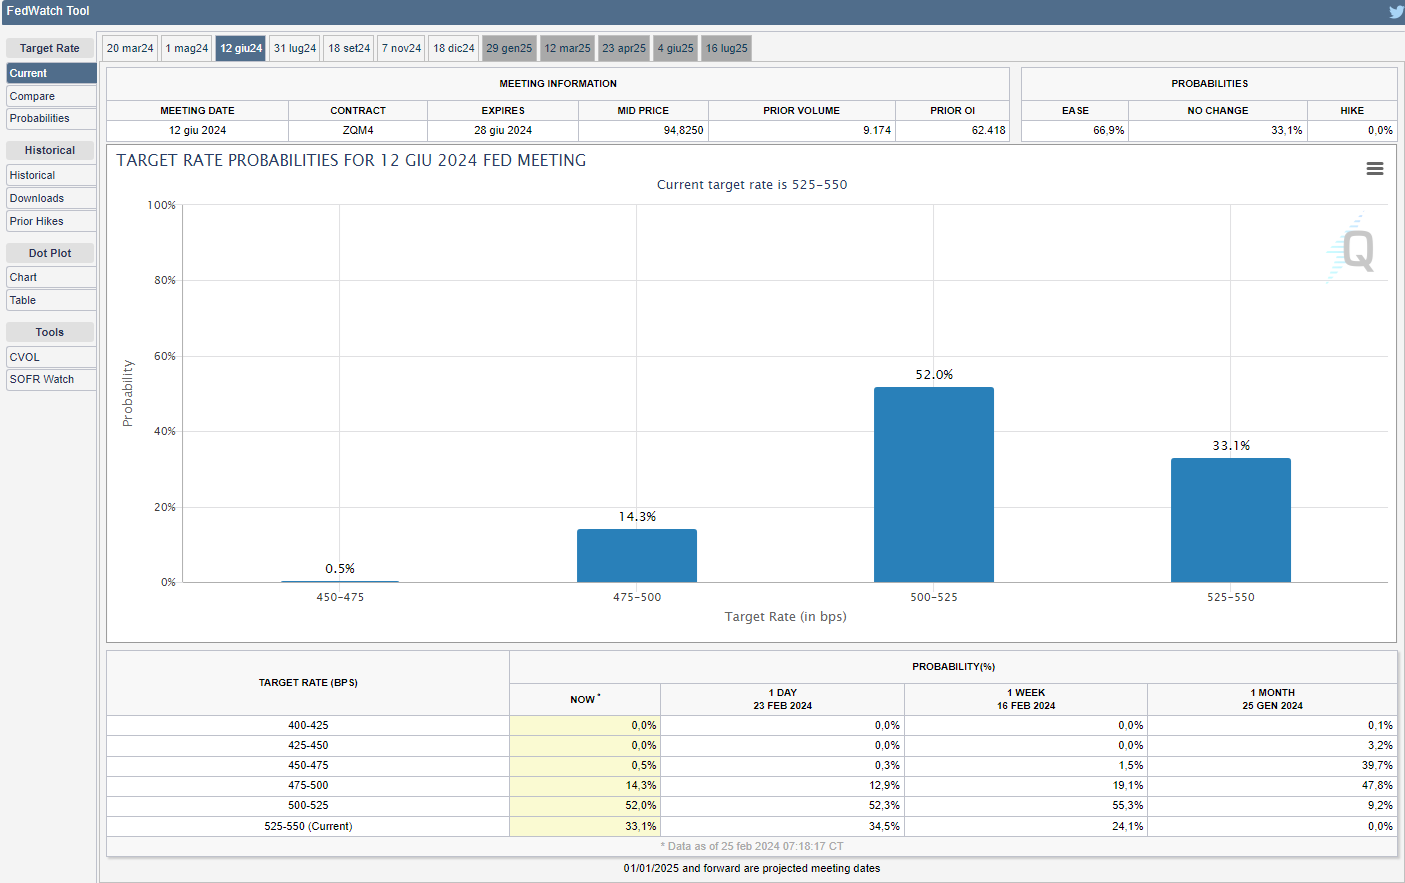1405x883 pixels.
Task: Select the 20 mar24 meeting tab
Action: (x=130, y=48)
